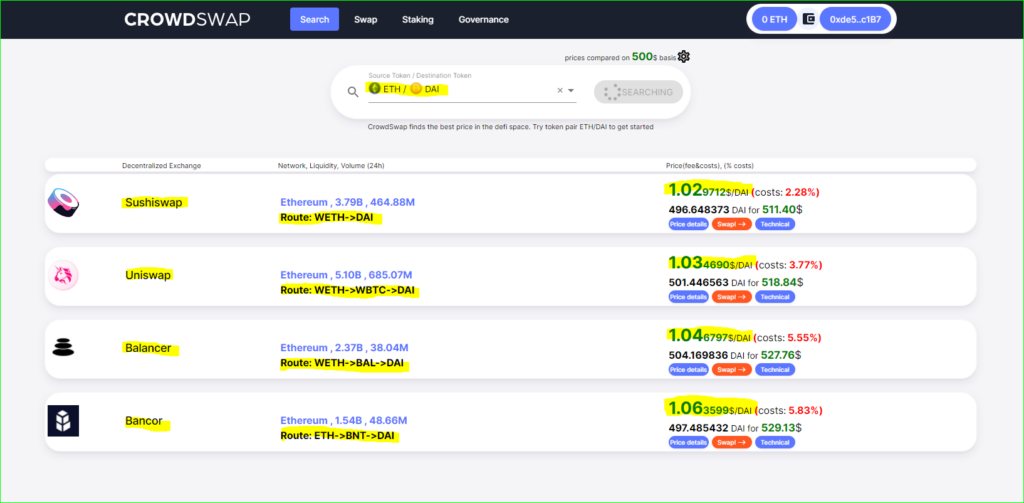1024x503 pixels.
Task: Expand the token pair dropdown arrow
Action: pos(571,90)
